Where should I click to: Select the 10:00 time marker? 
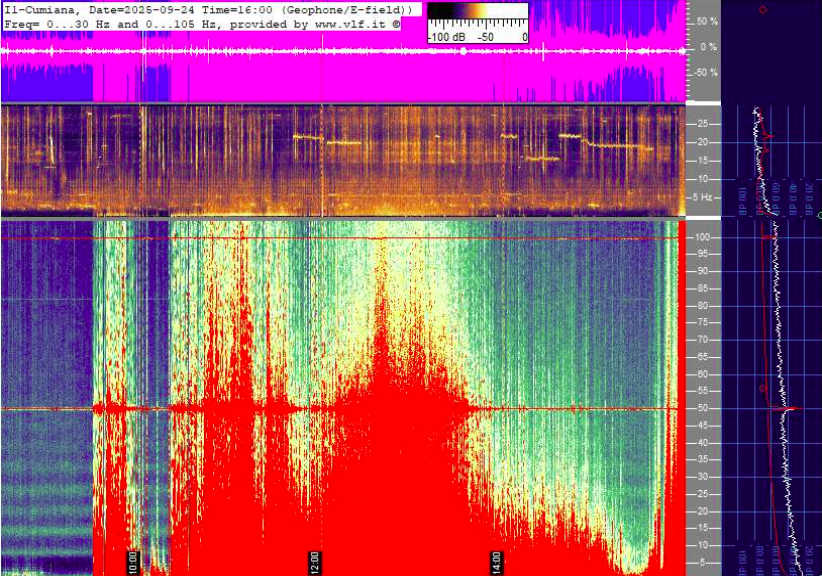point(133,563)
